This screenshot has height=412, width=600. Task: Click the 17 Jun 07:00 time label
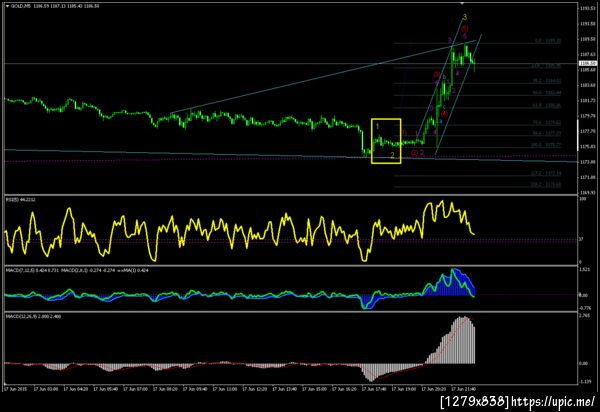point(135,389)
